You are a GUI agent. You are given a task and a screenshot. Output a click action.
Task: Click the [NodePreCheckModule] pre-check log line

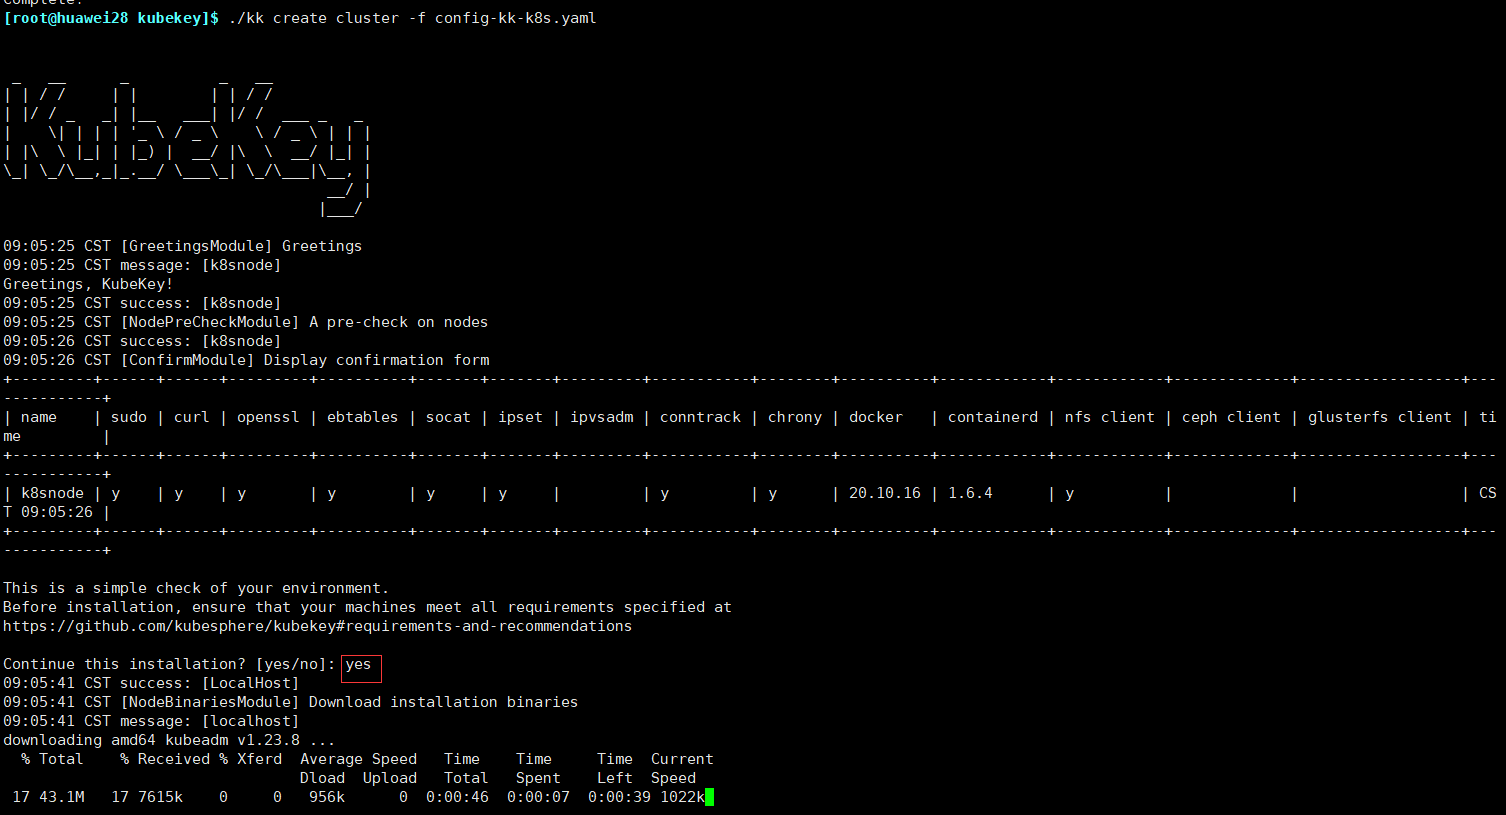tap(246, 322)
